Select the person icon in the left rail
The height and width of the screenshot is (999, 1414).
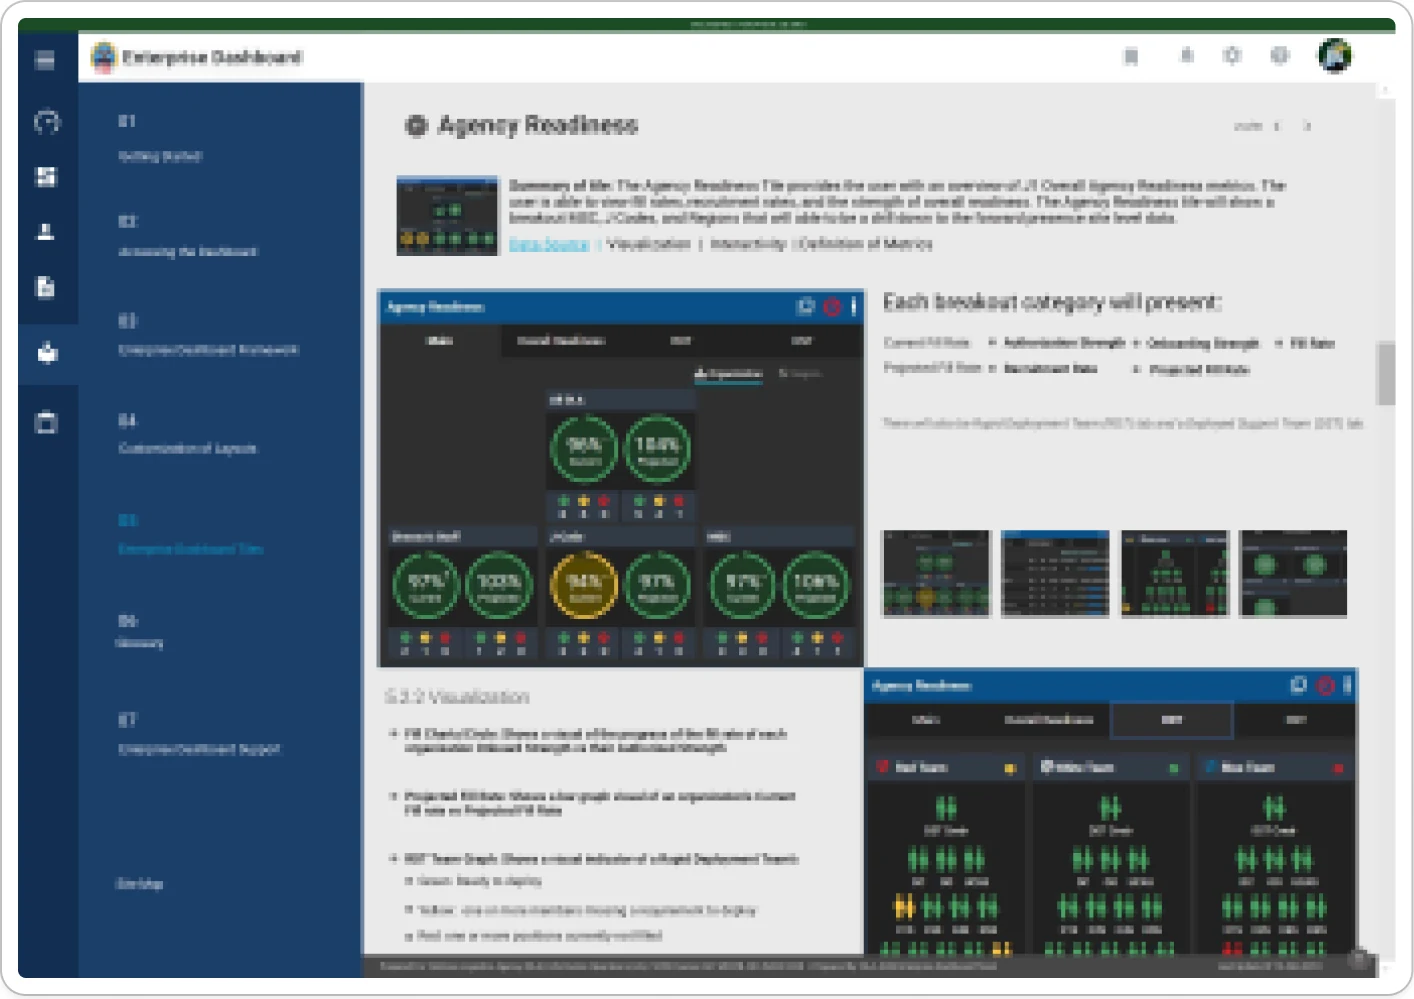click(x=46, y=232)
